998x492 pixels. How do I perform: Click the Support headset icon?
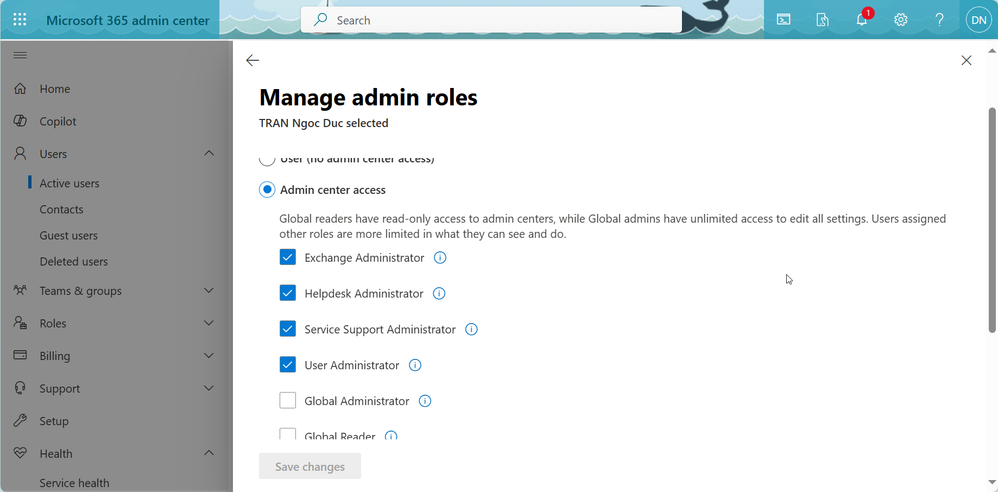(20, 388)
